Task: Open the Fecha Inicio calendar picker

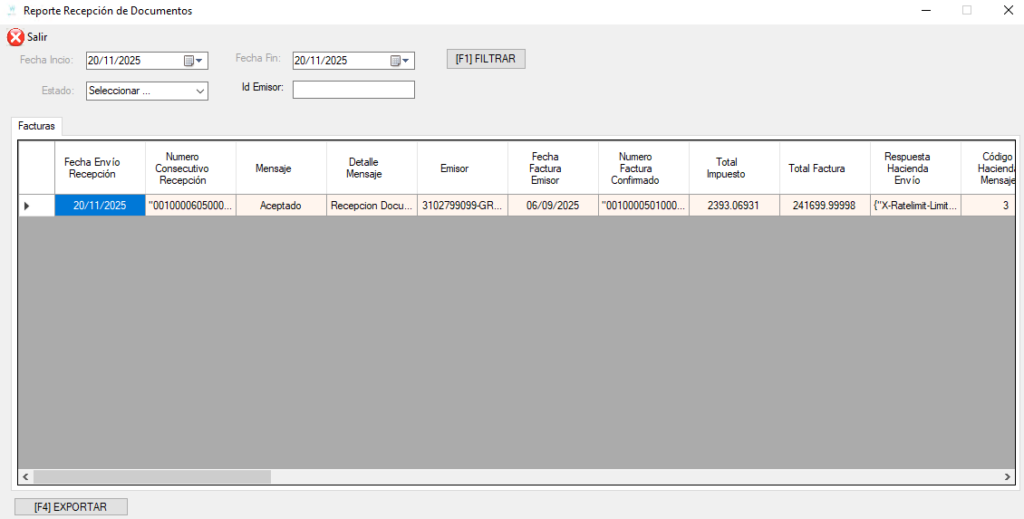Action: click(x=193, y=61)
